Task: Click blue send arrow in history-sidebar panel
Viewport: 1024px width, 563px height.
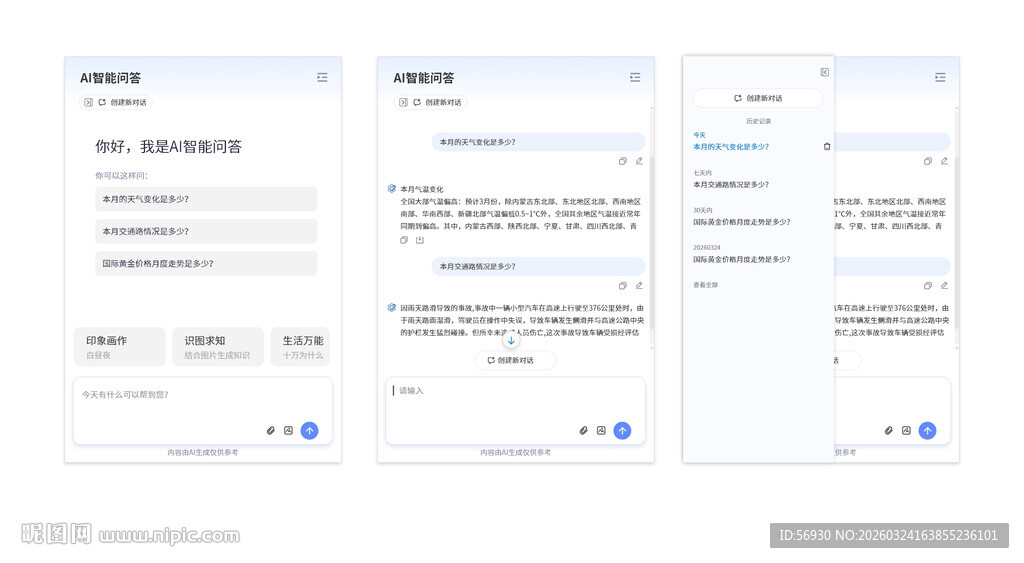Action: [x=927, y=431]
